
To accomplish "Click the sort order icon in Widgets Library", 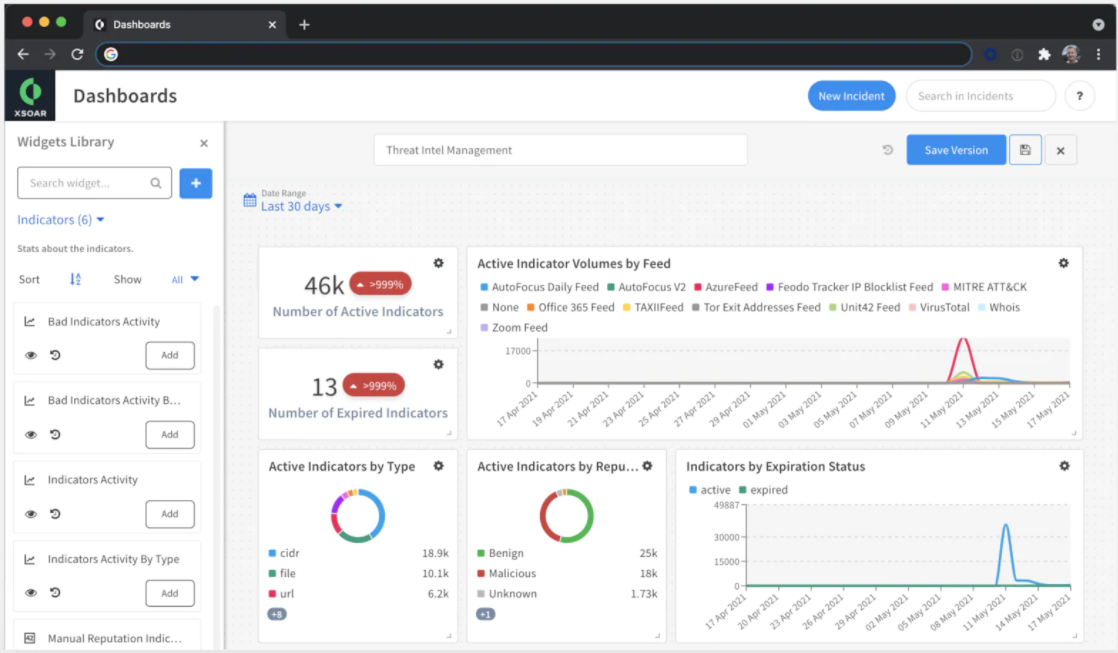I will tap(75, 279).
